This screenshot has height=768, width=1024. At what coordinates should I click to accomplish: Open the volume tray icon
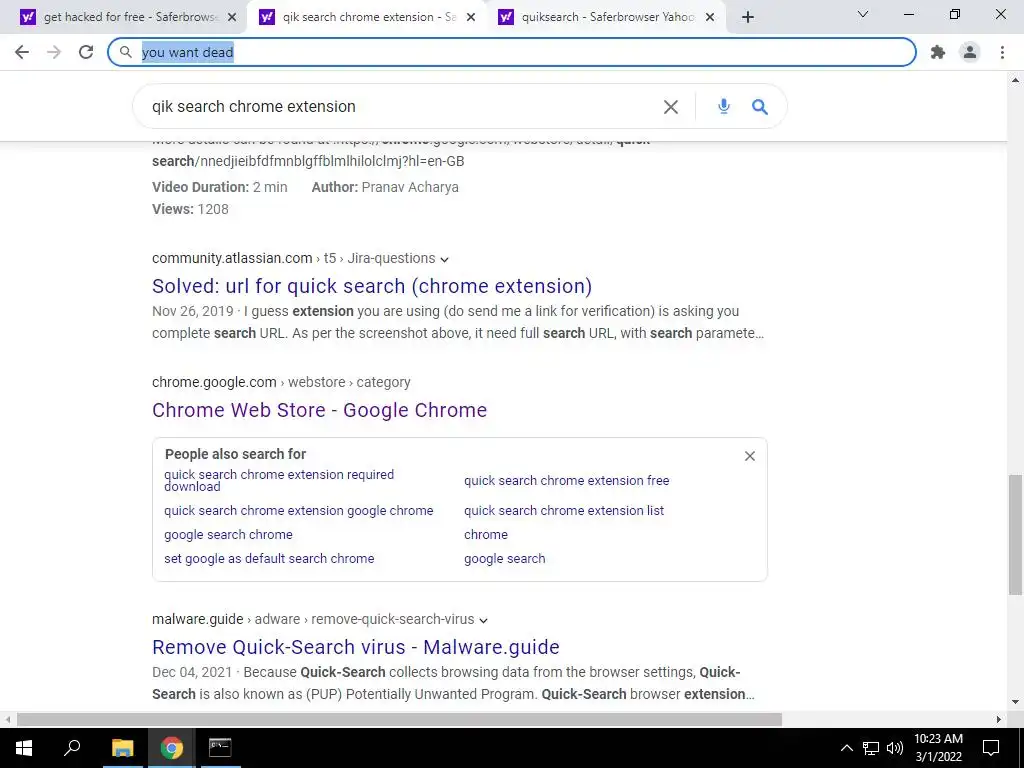(895, 748)
